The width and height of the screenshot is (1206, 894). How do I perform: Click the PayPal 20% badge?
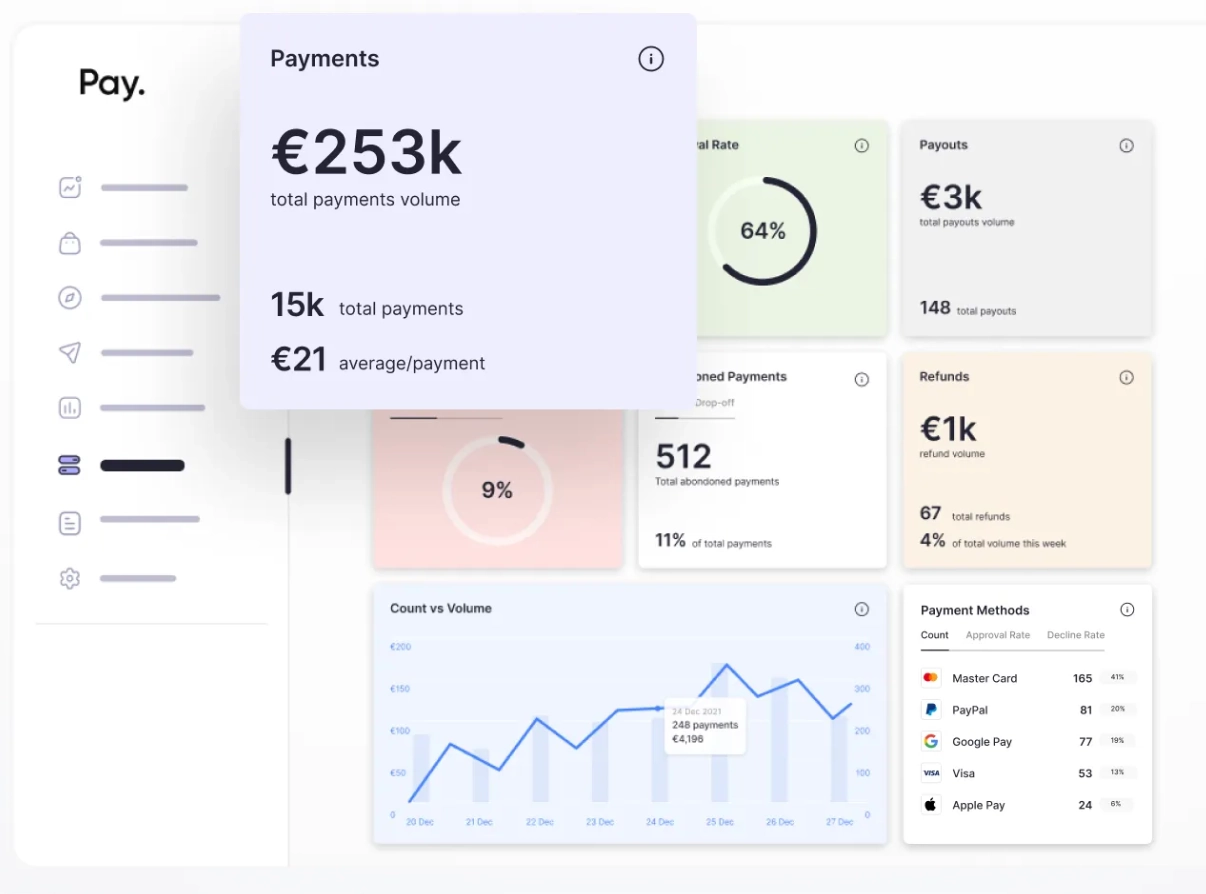1117,710
